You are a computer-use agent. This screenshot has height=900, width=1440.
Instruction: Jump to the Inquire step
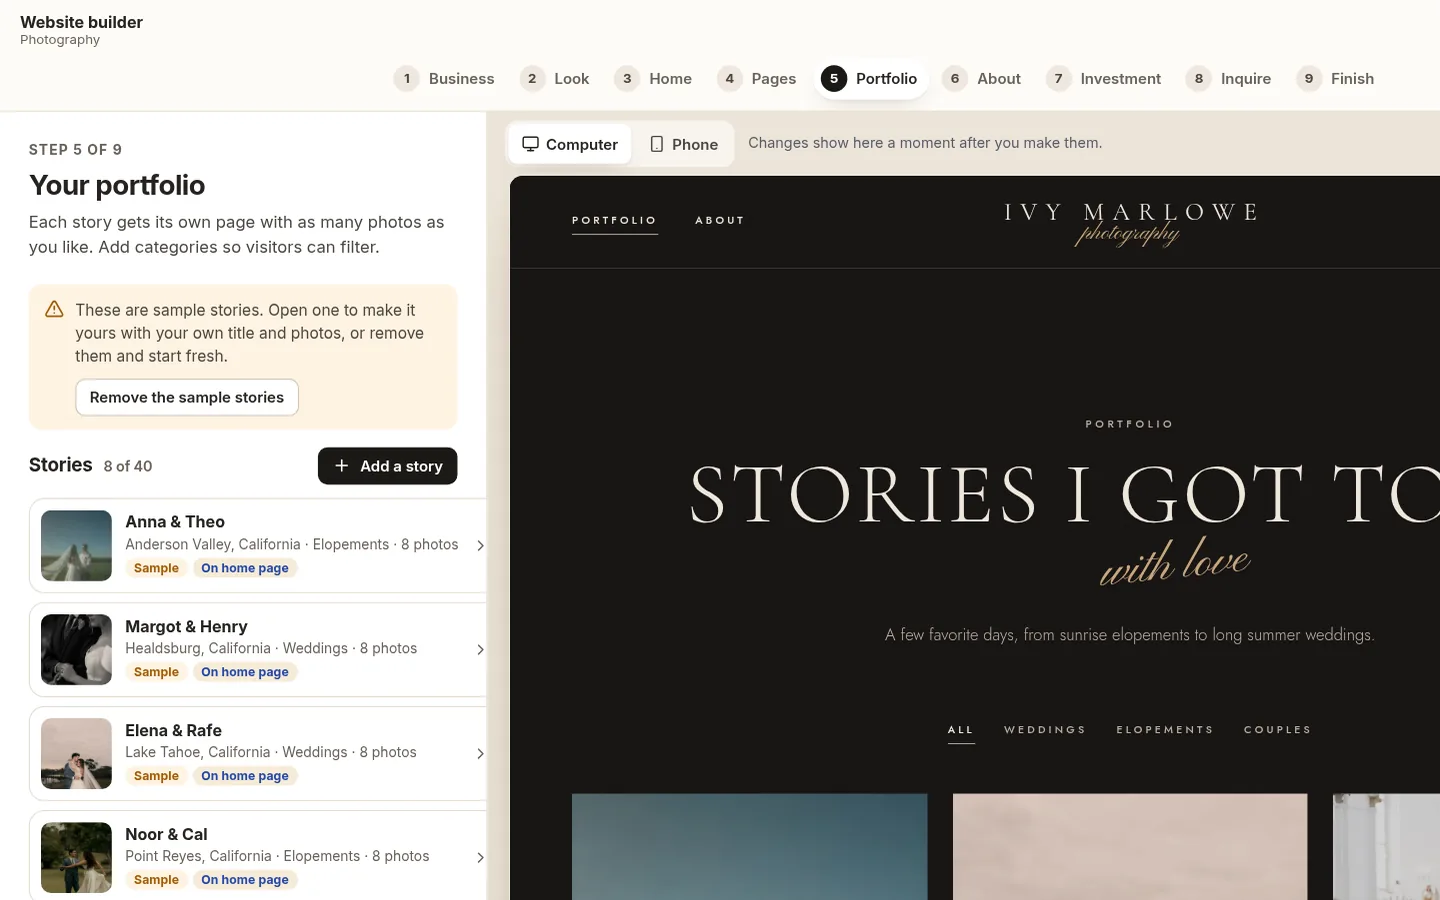1229,79
